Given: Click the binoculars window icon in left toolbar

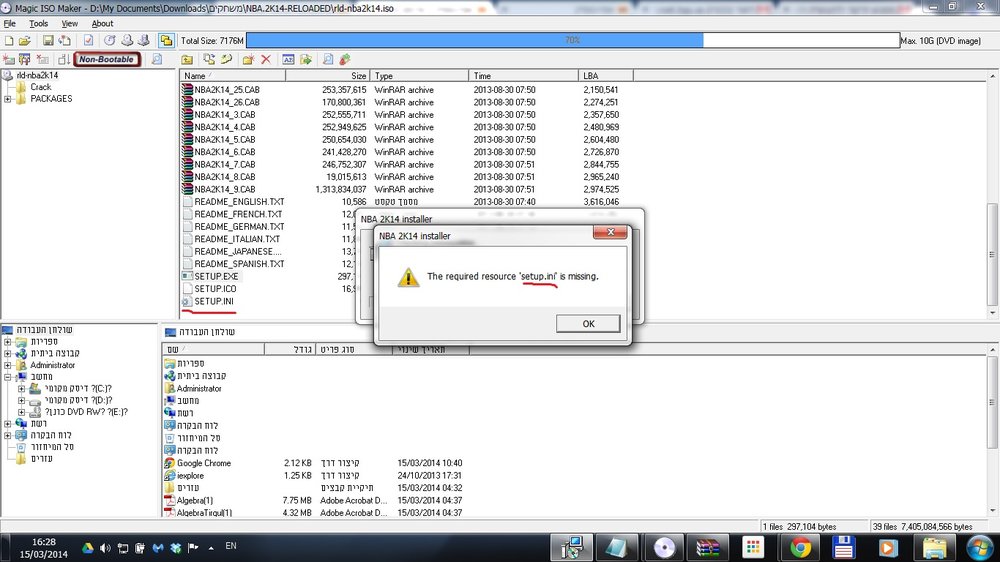Looking at the screenshot, I should 24,59.
